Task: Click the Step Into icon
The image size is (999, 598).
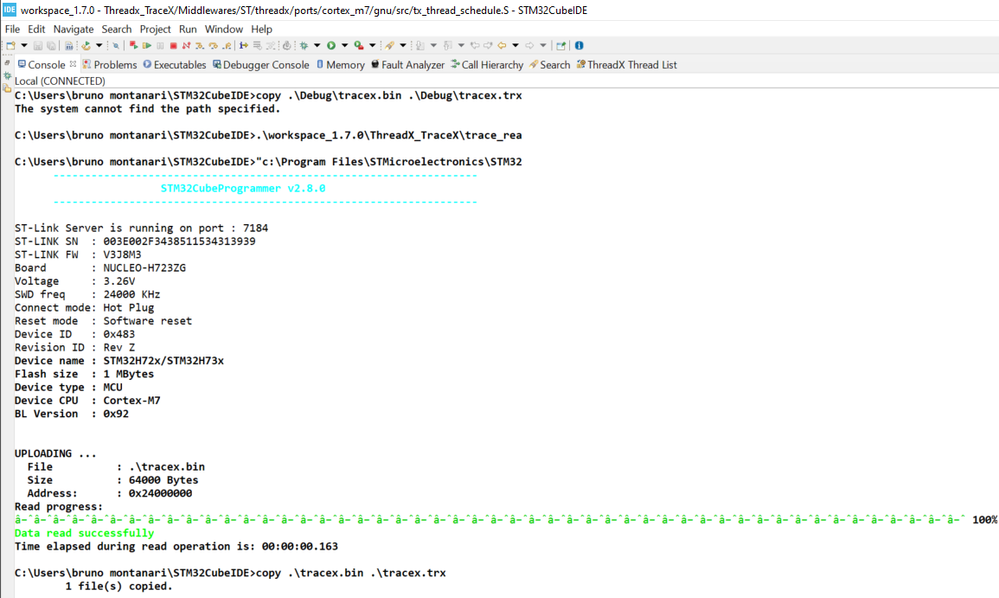Action: [199, 46]
